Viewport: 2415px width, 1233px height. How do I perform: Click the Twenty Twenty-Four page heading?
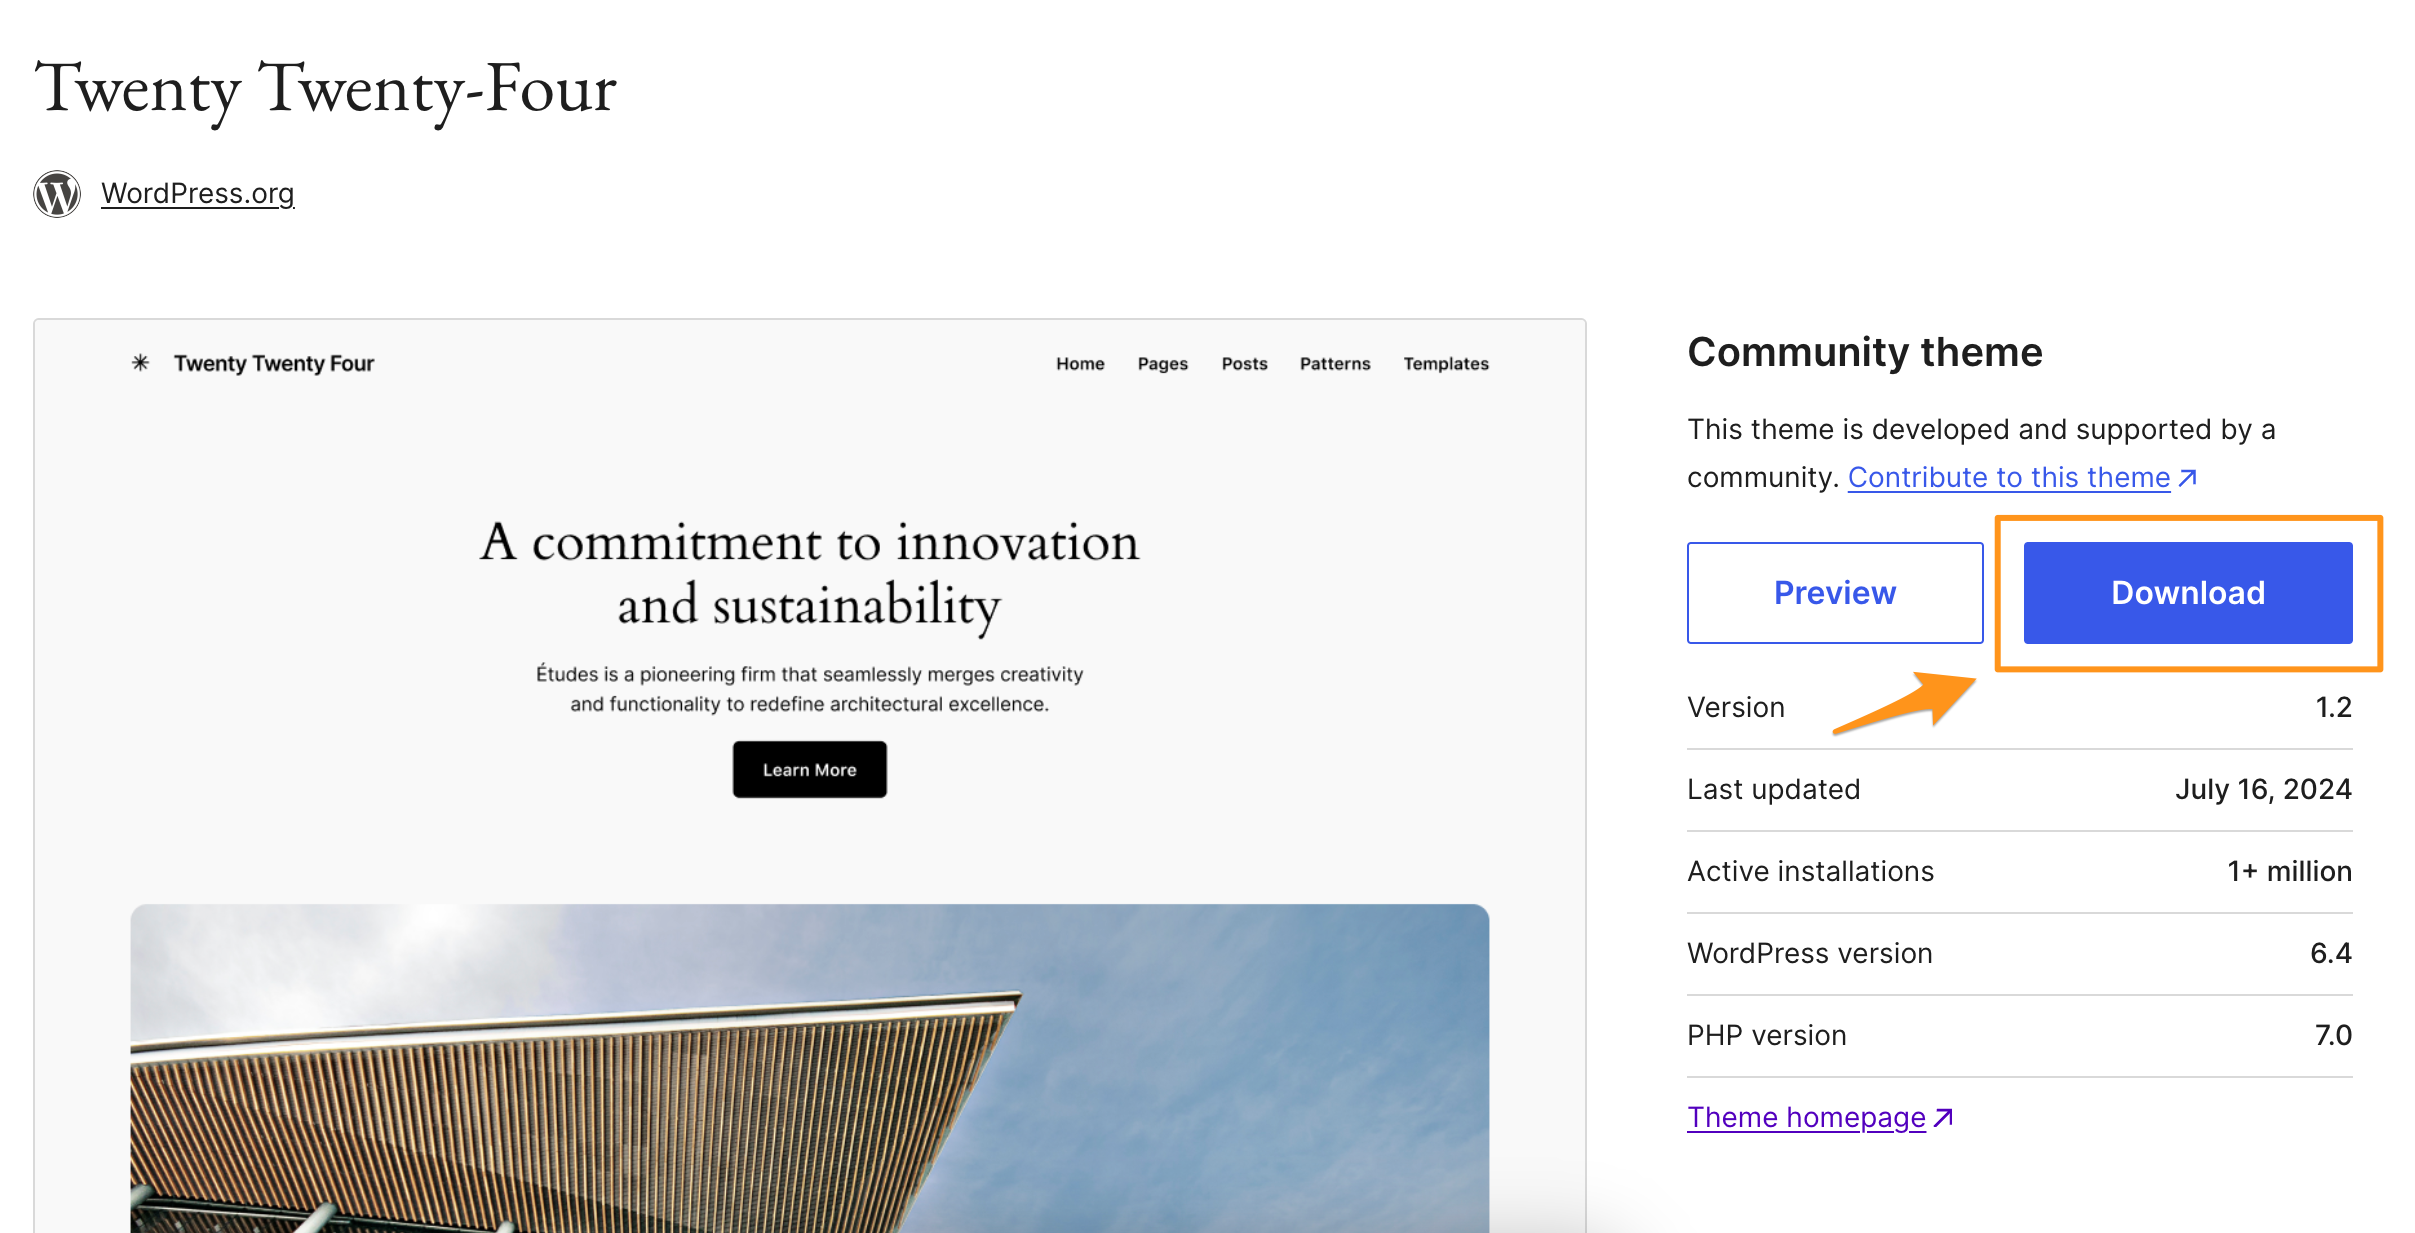(x=326, y=89)
